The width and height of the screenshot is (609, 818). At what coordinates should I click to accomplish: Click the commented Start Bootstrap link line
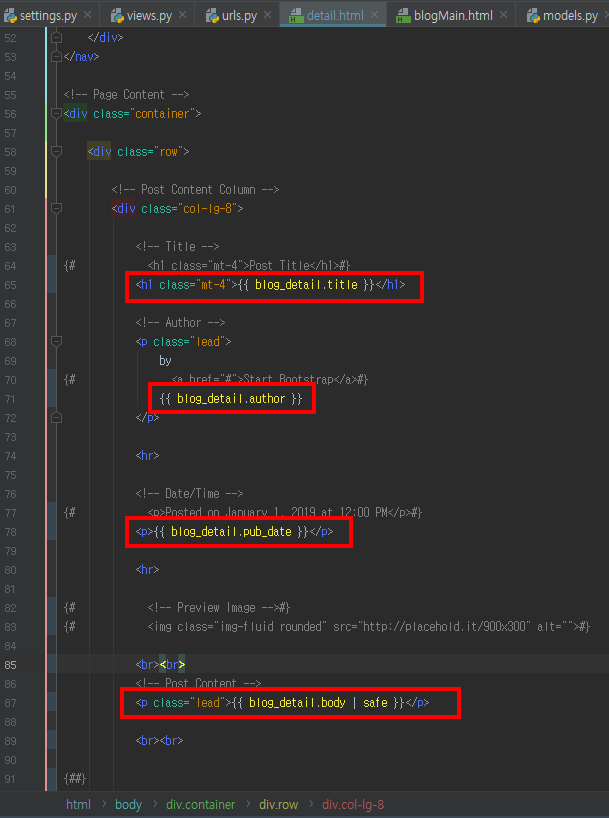(270, 379)
